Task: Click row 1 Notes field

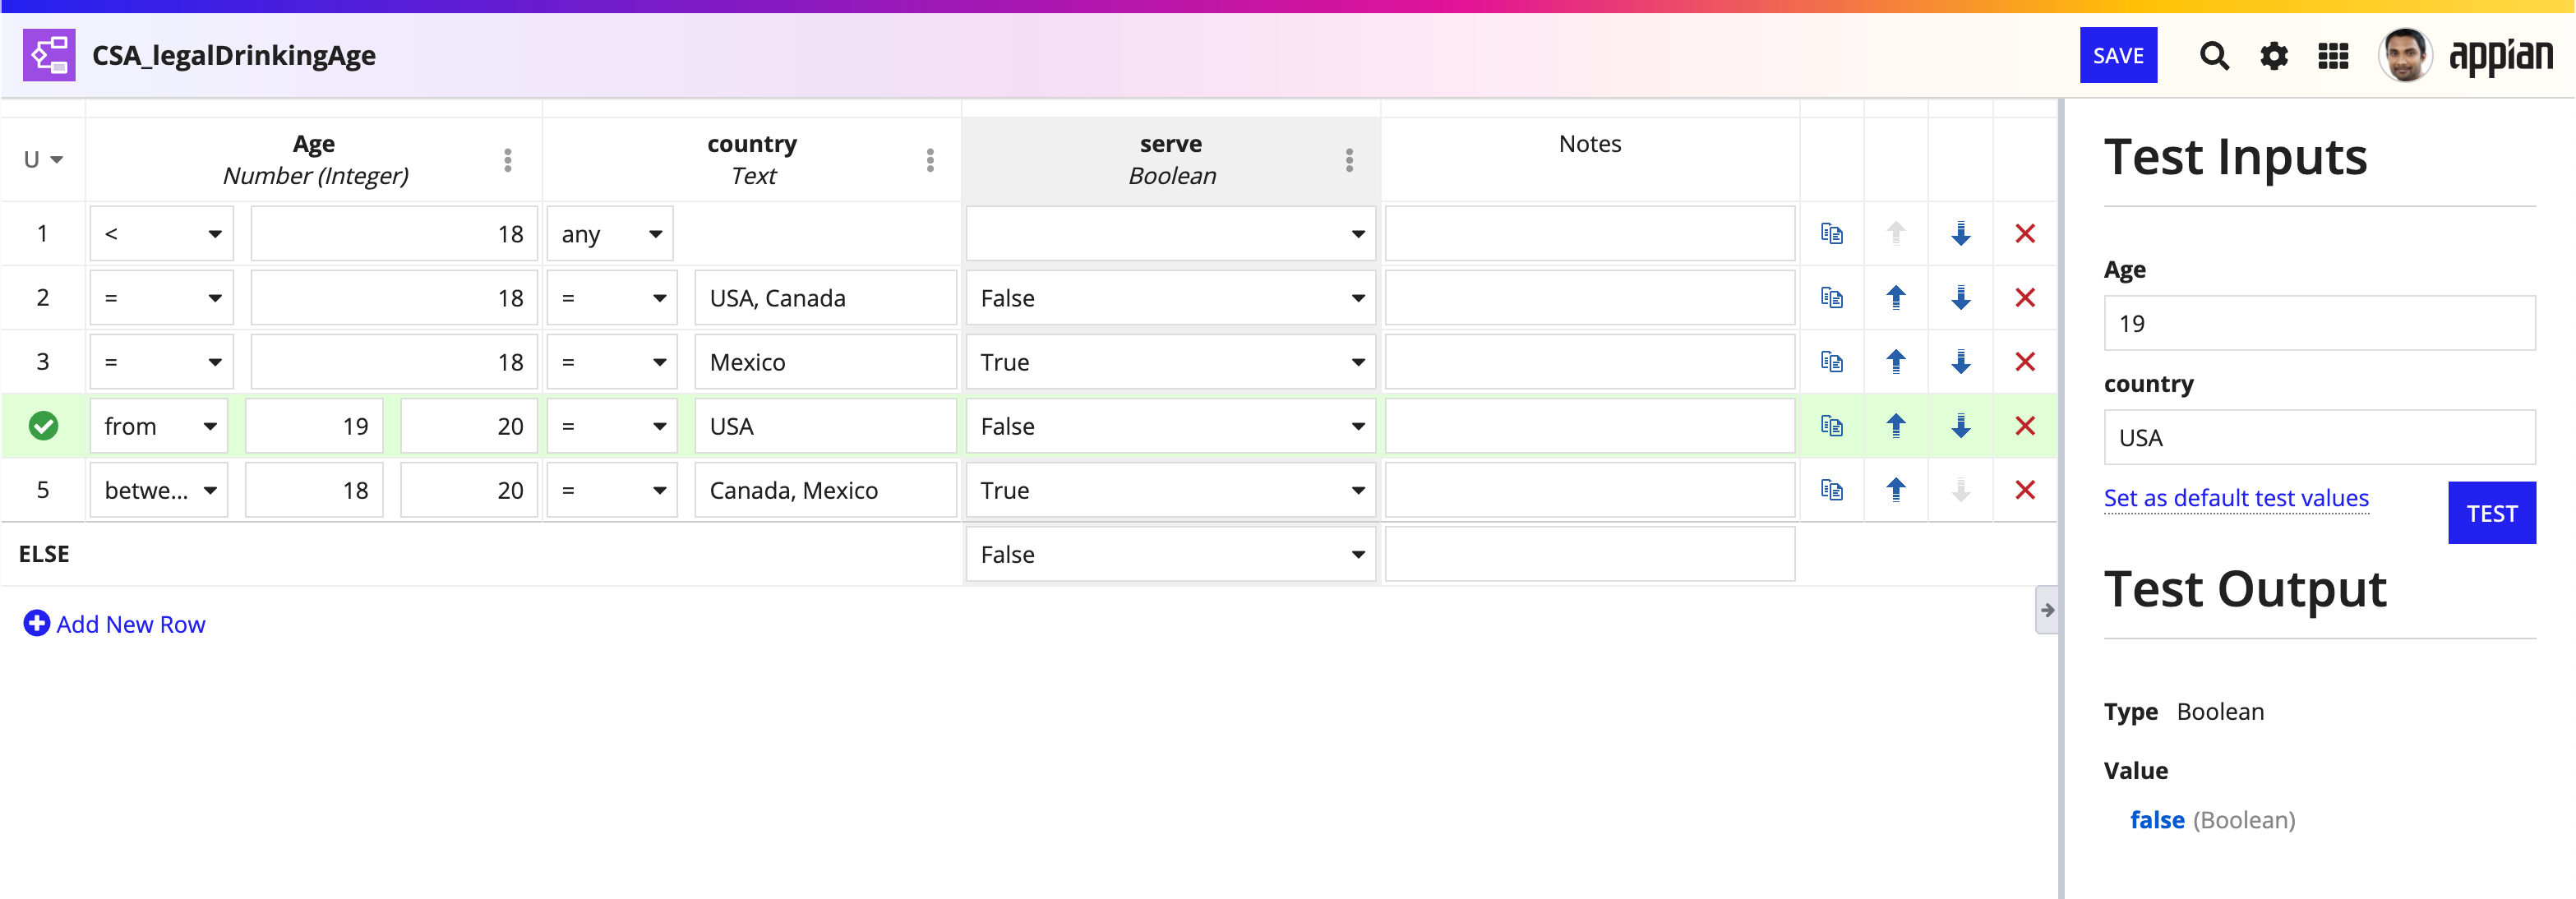Action: click(1589, 234)
